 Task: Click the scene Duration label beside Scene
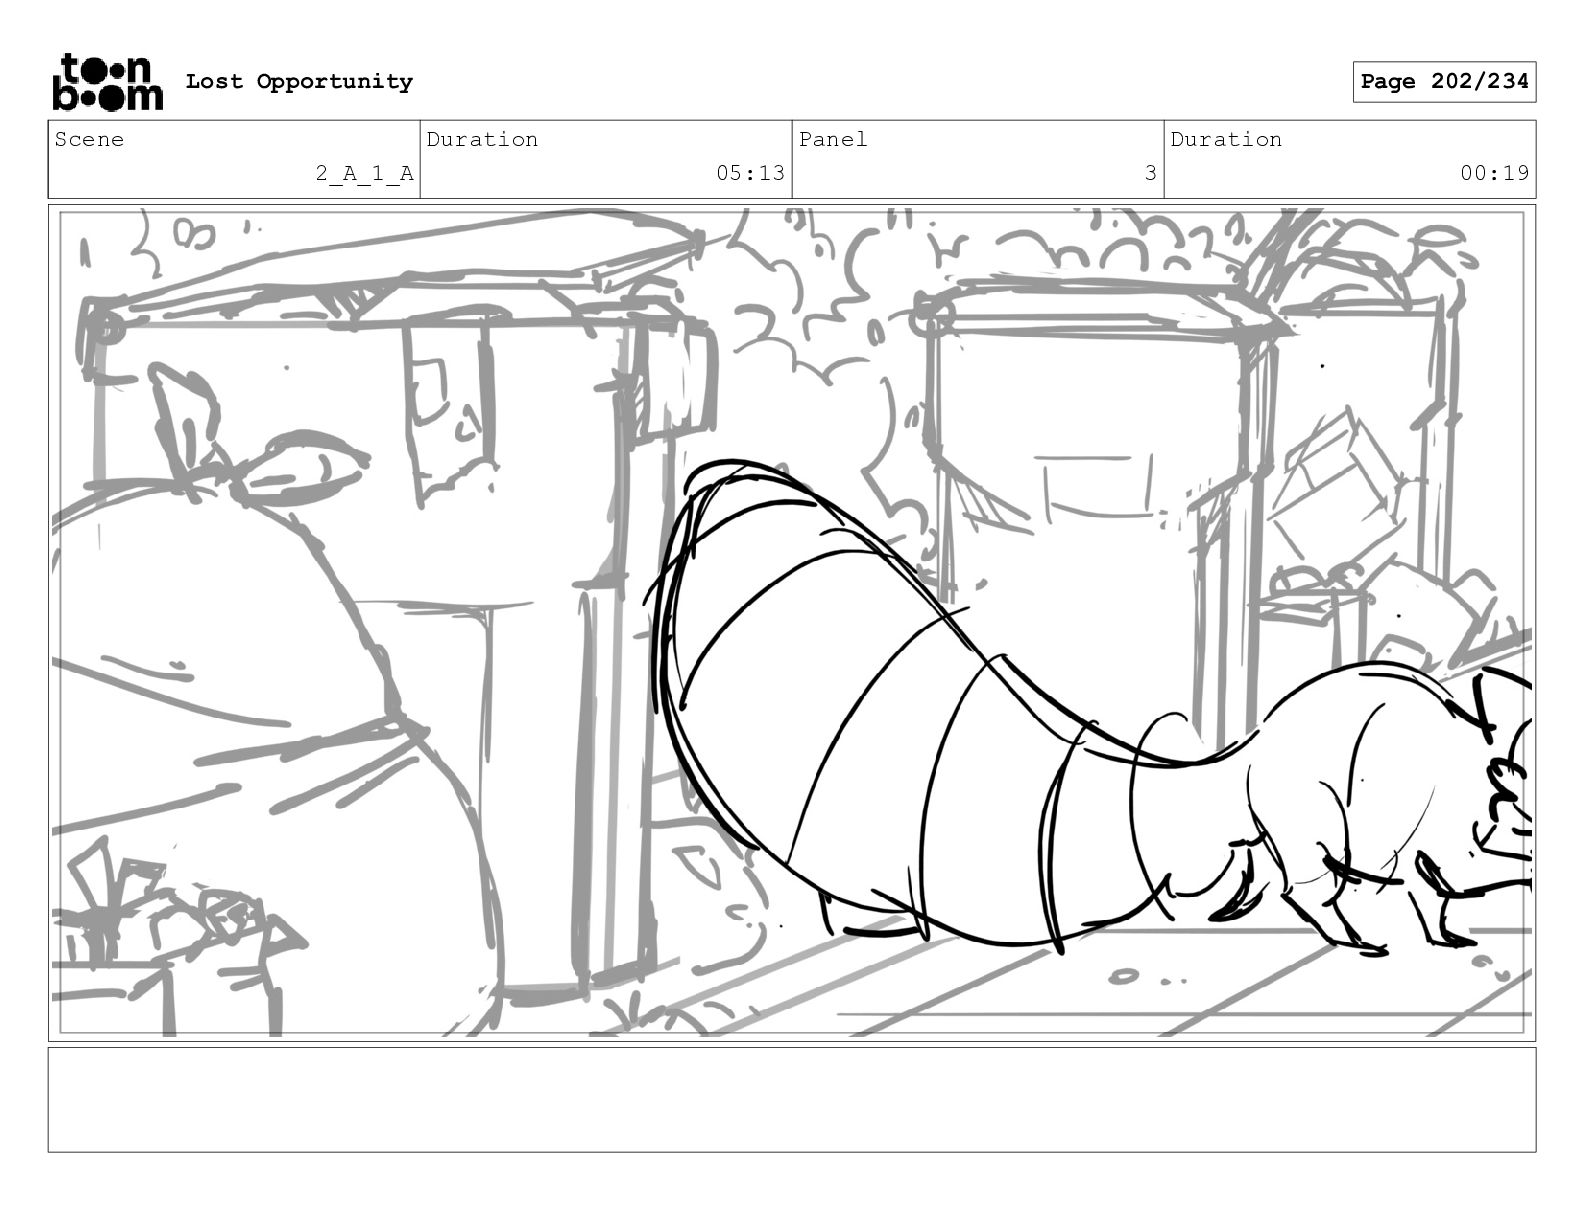click(x=482, y=140)
